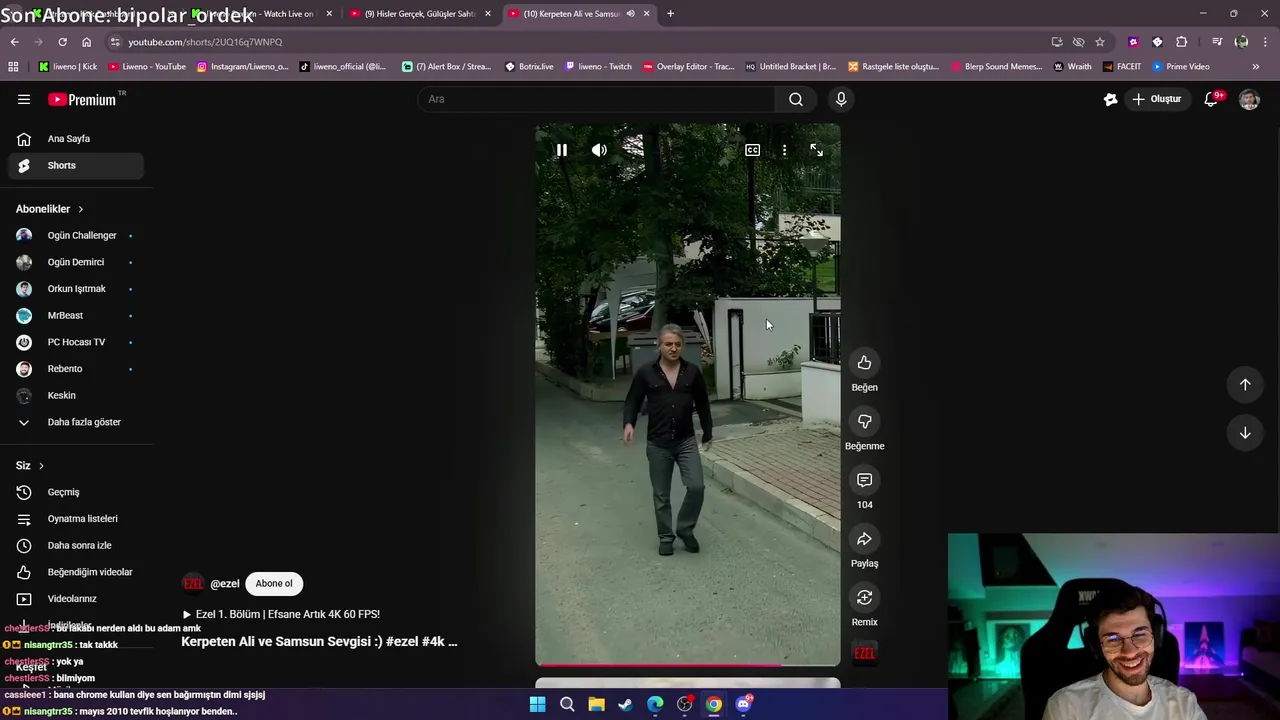Open Ogün Demirci subscription
Viewport: 1280px width, 720px height.
pos(76,262)
